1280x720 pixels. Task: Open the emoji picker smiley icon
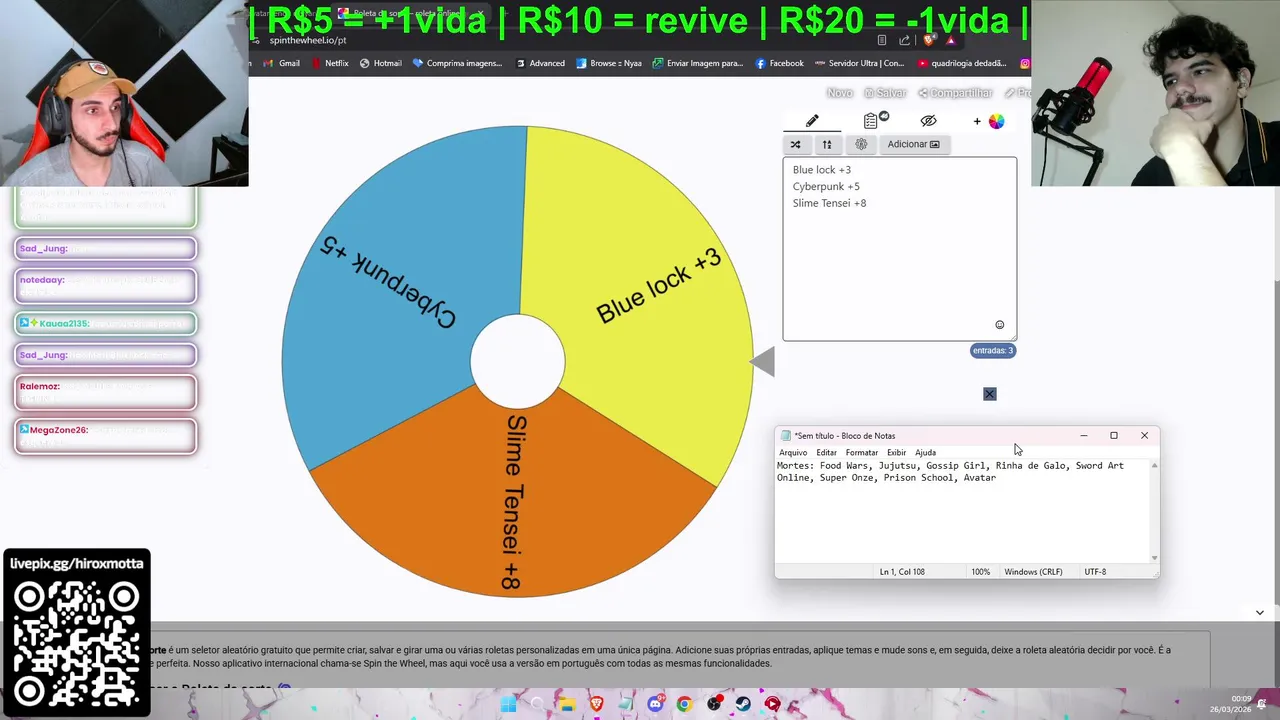tap(999, 325)
